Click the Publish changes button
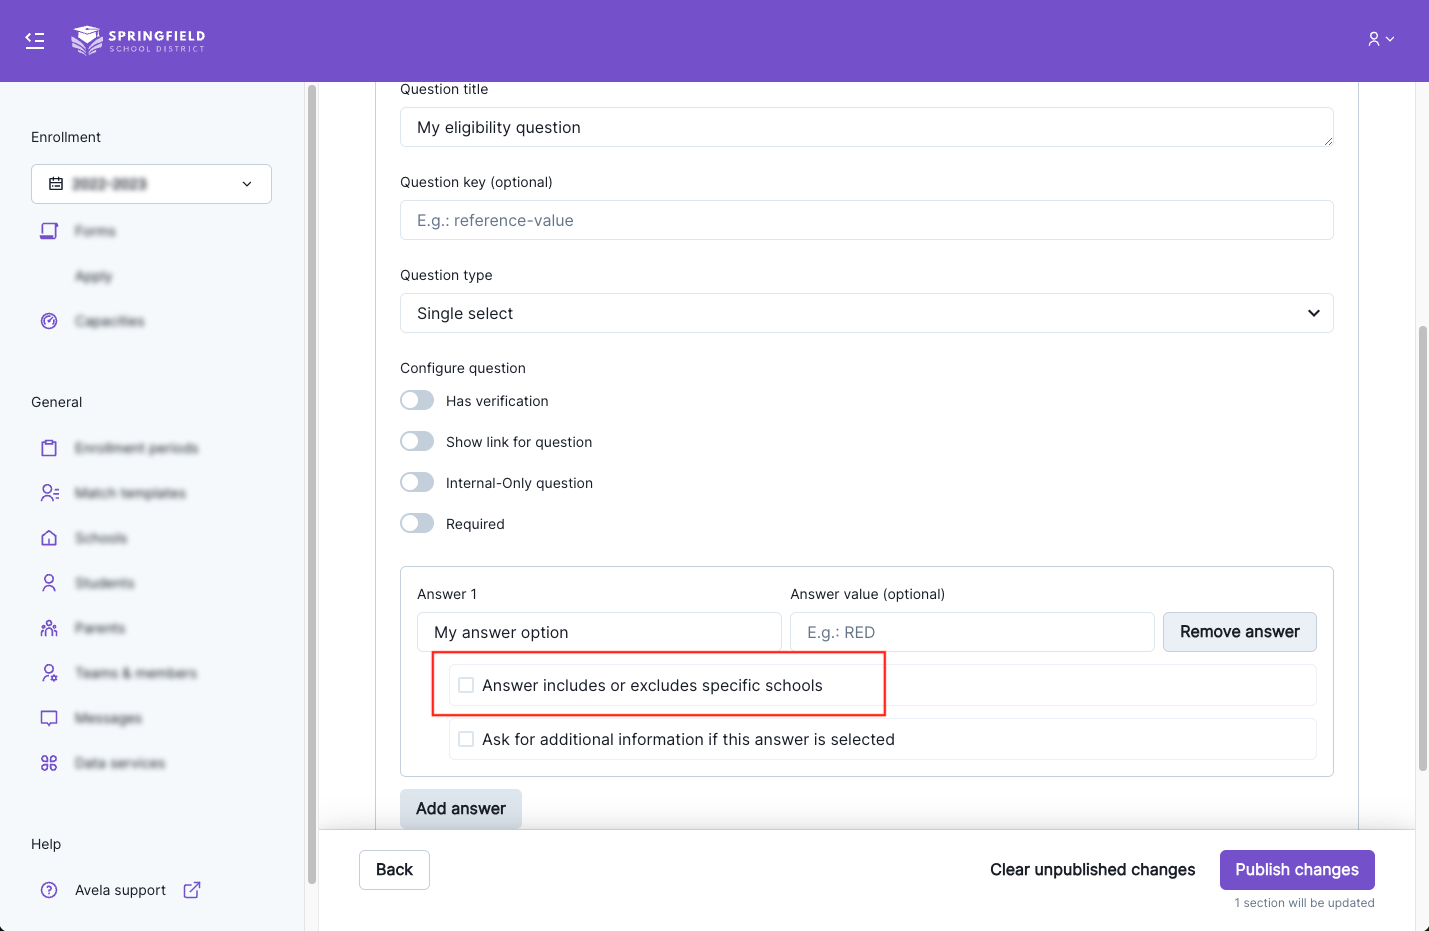This screenshot has width=1429, height=931. tap(1296, 870)
